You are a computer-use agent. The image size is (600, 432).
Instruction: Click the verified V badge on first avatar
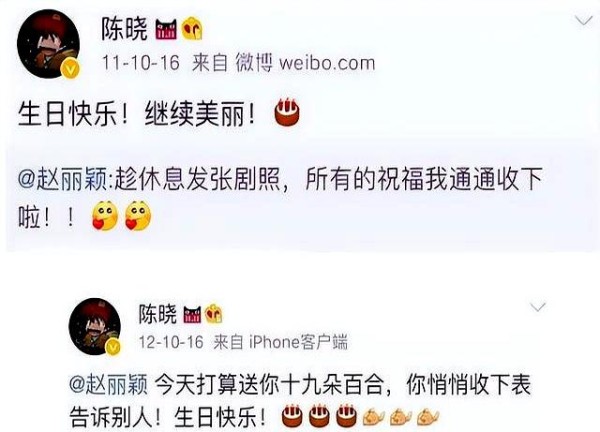point(70,69)
